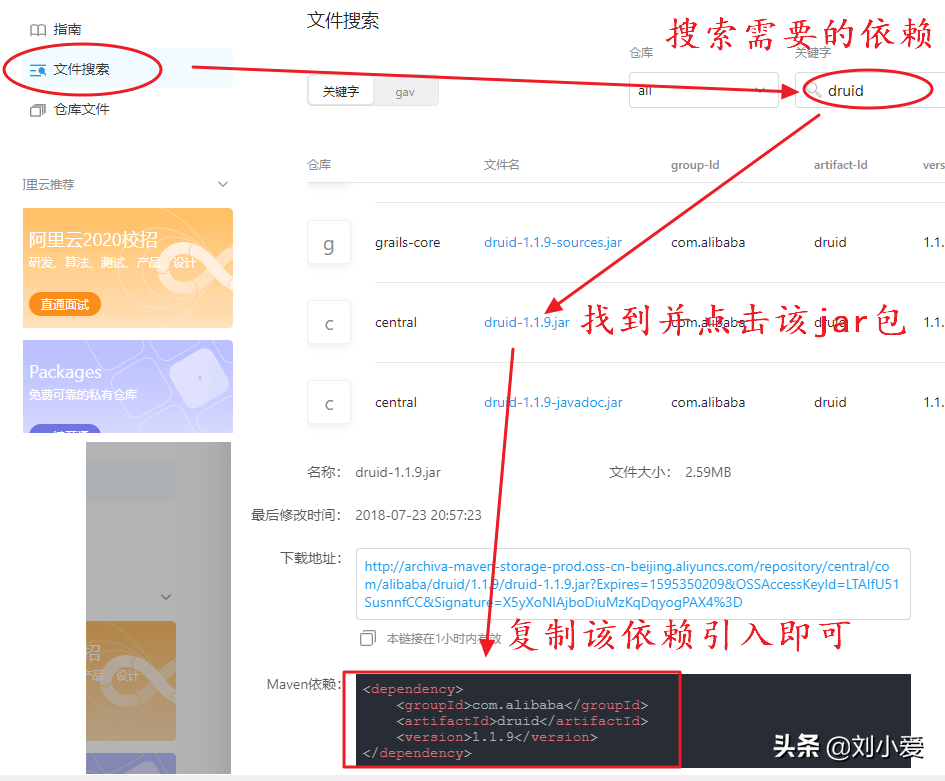Screen dimensions: 945x781
Task: Click the 仓库文件 sidebar icon
Action: coord(37,109)
